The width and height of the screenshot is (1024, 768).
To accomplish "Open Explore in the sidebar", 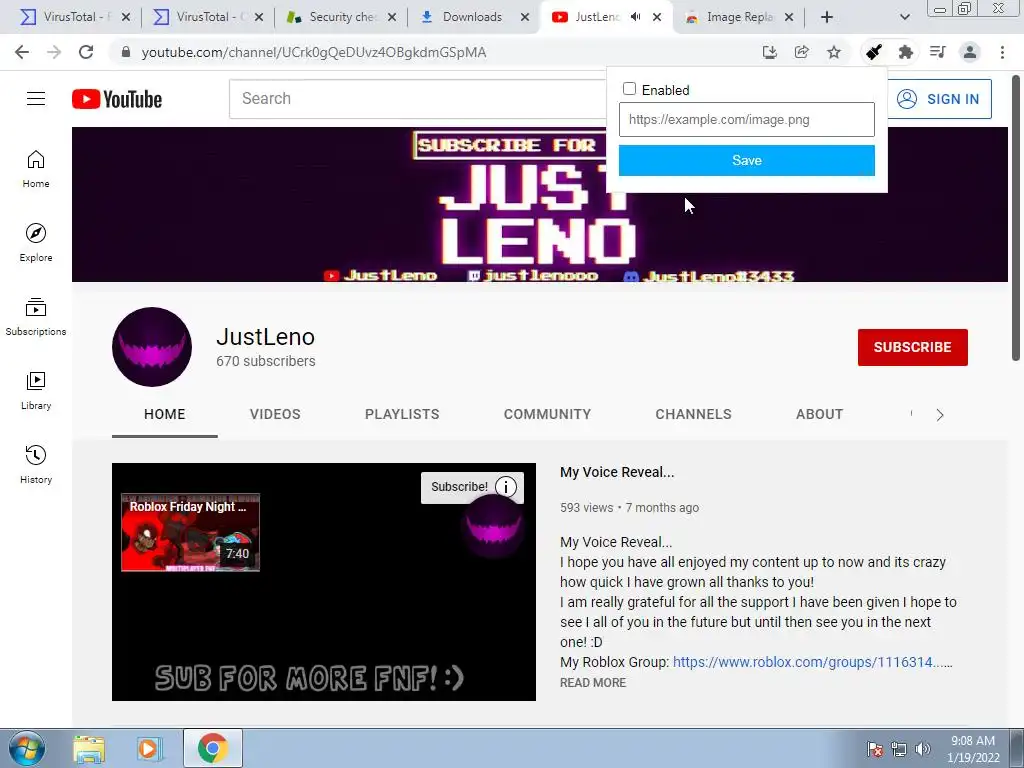I will coord(36,243).
